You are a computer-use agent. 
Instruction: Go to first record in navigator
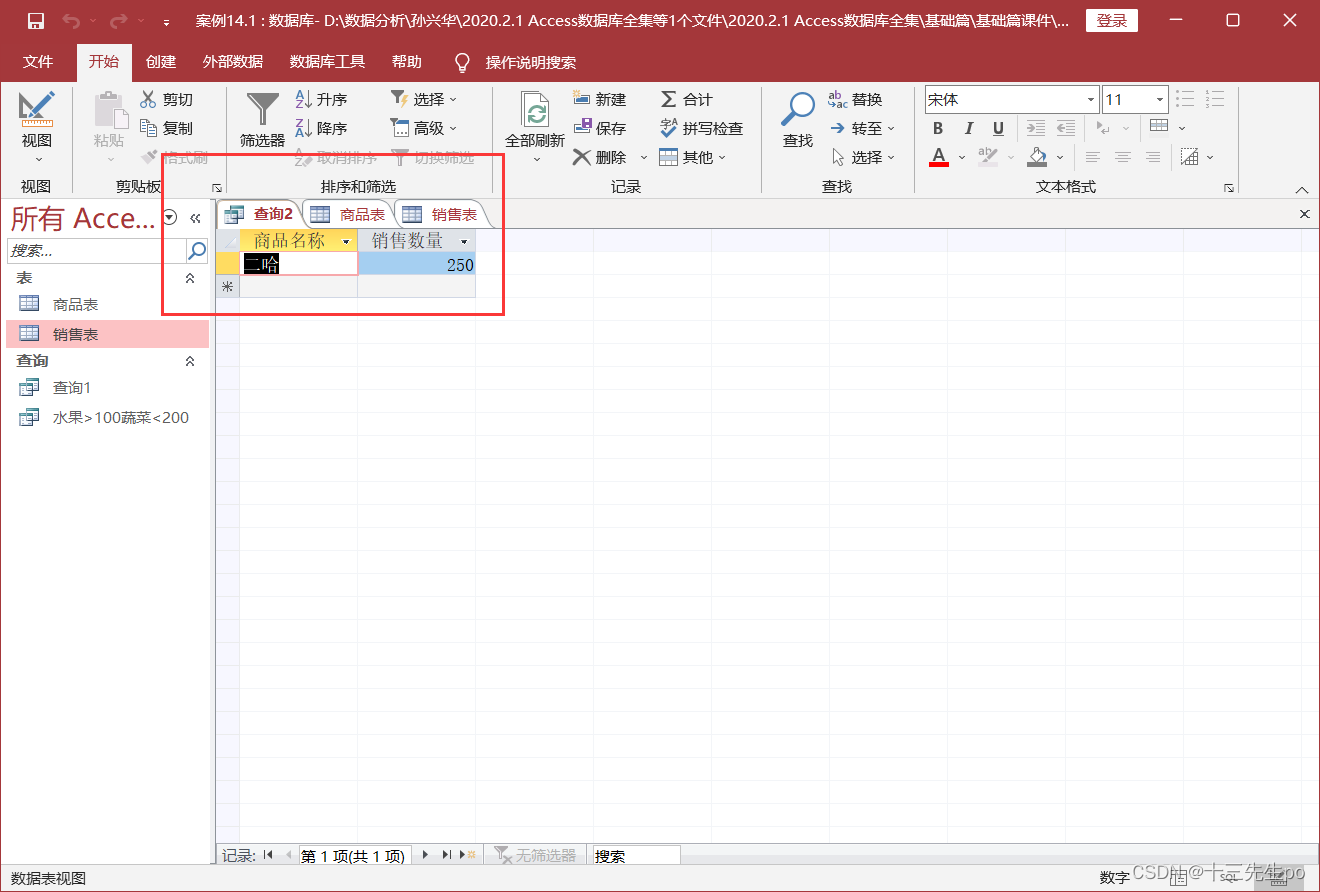pos(267,855)
